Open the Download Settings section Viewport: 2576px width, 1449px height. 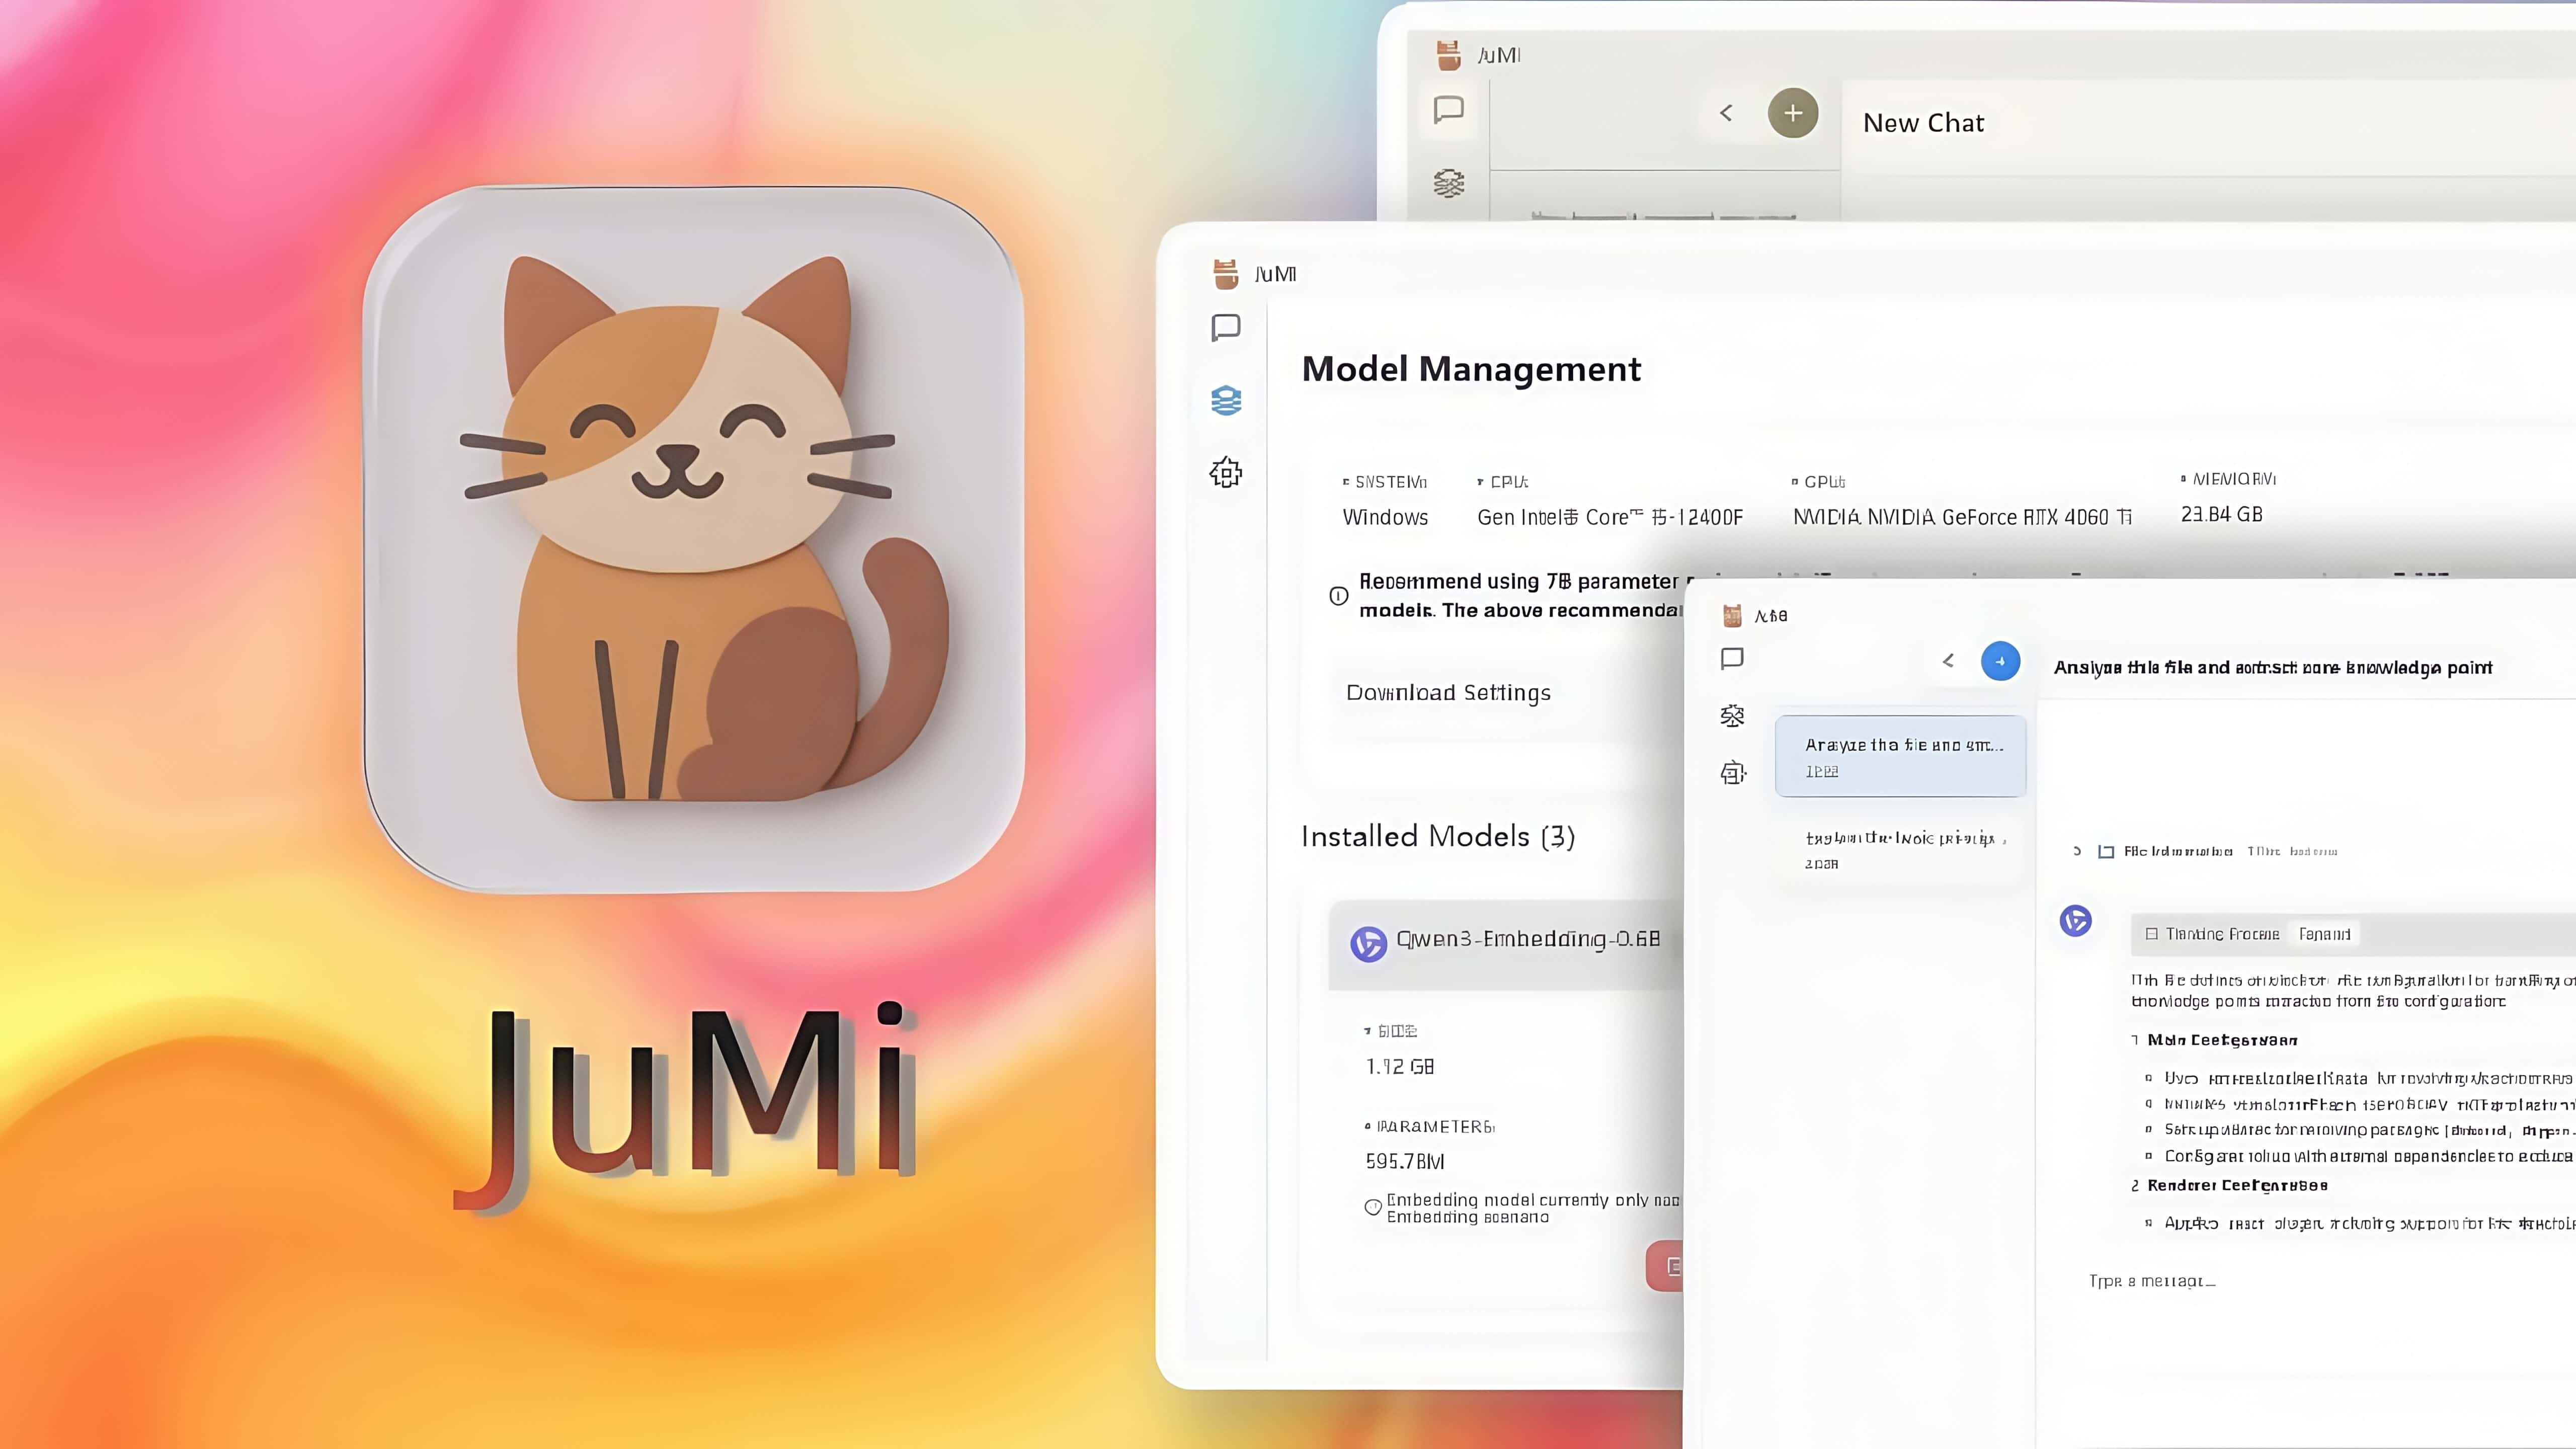1448,693
